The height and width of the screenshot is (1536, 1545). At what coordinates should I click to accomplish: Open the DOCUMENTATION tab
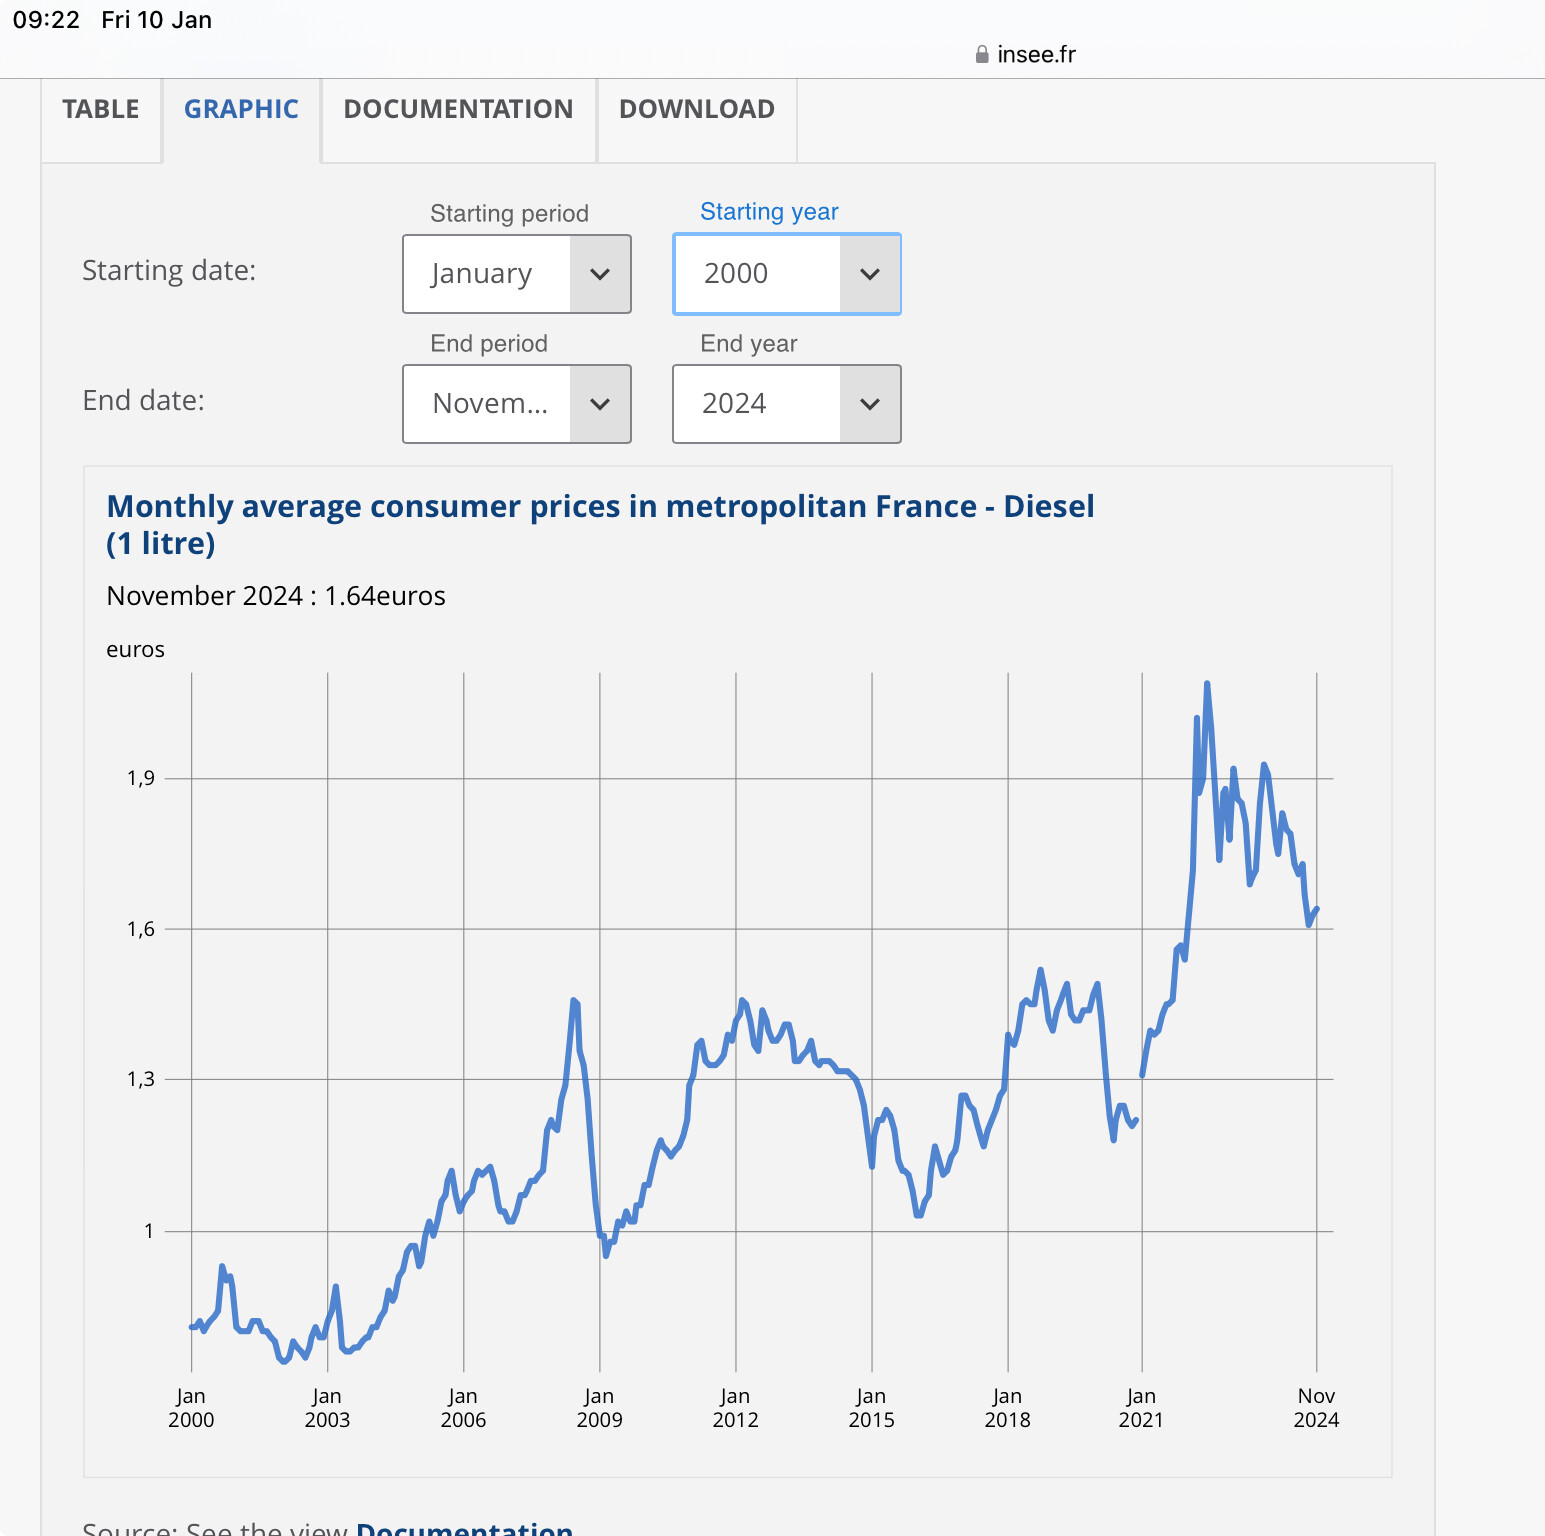[x=458, y=109]
